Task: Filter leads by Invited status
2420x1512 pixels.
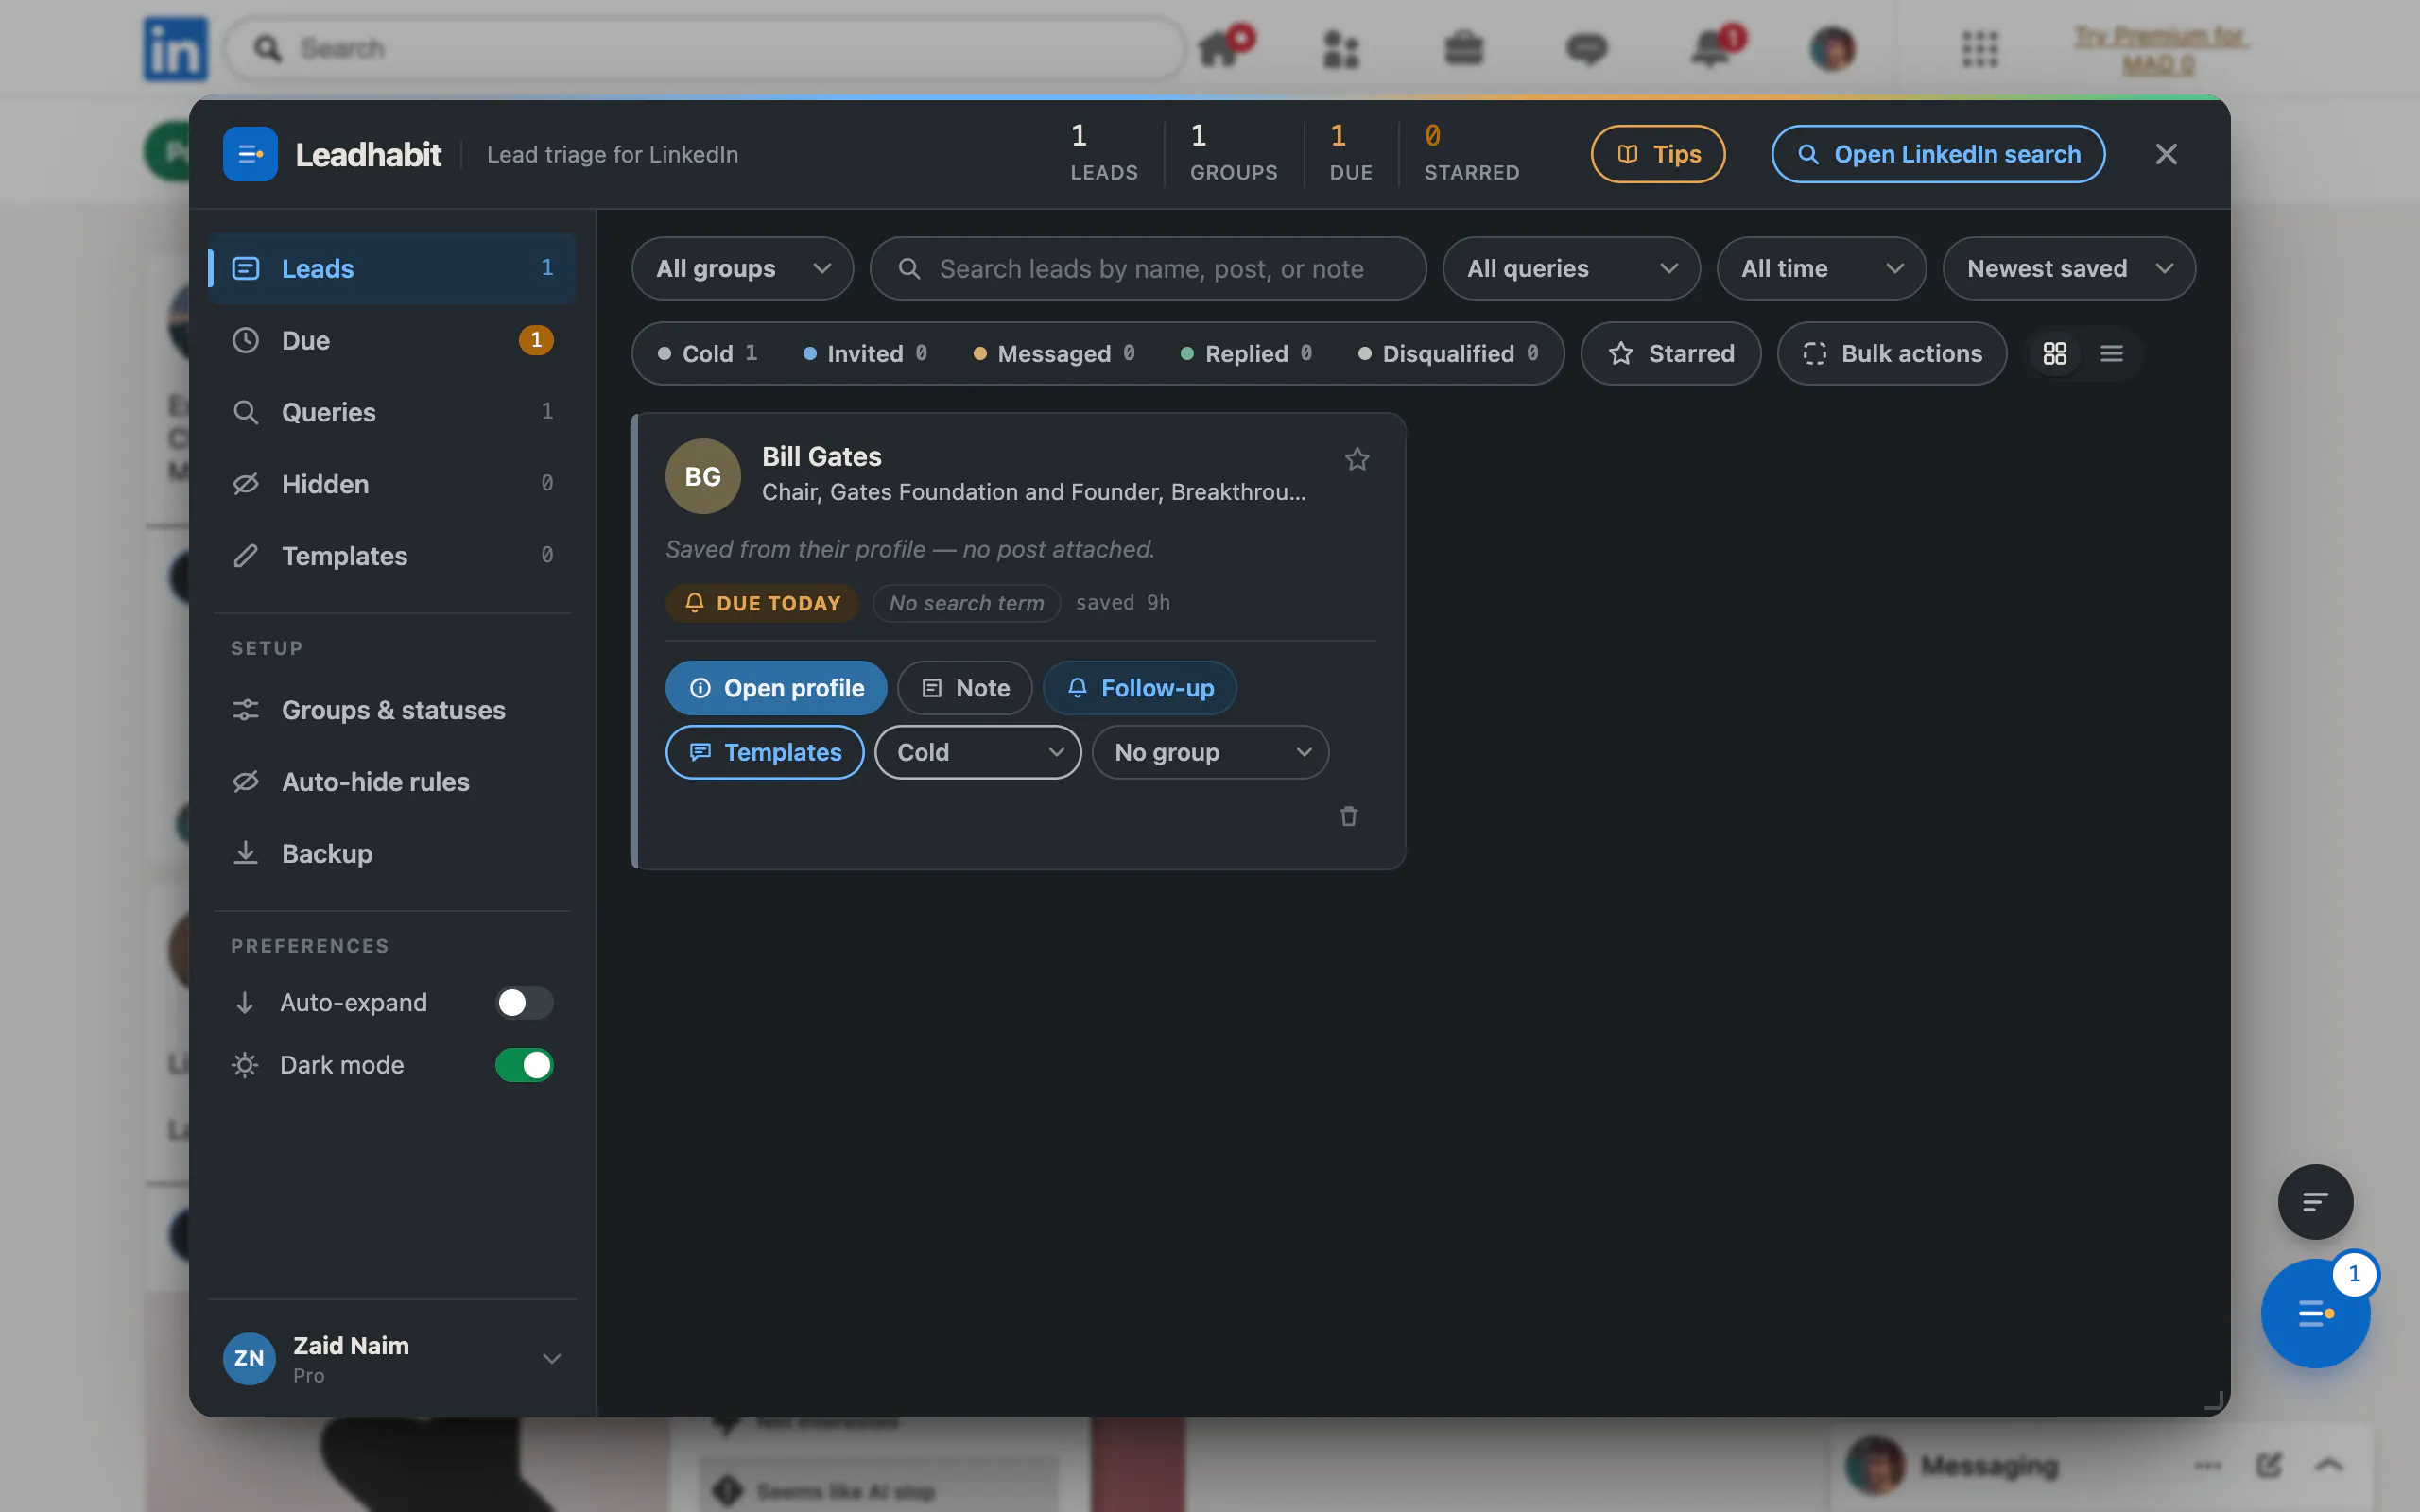Action: coord(865,353)
